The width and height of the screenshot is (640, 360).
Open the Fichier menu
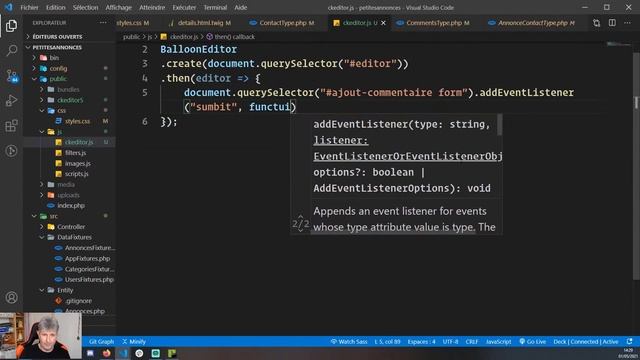pyautogui.click(x=29, y=7)
